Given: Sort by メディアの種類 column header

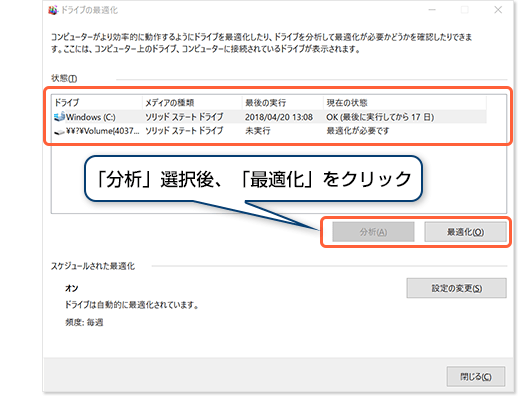Looking at the screenshot, I should pos(192,103).
